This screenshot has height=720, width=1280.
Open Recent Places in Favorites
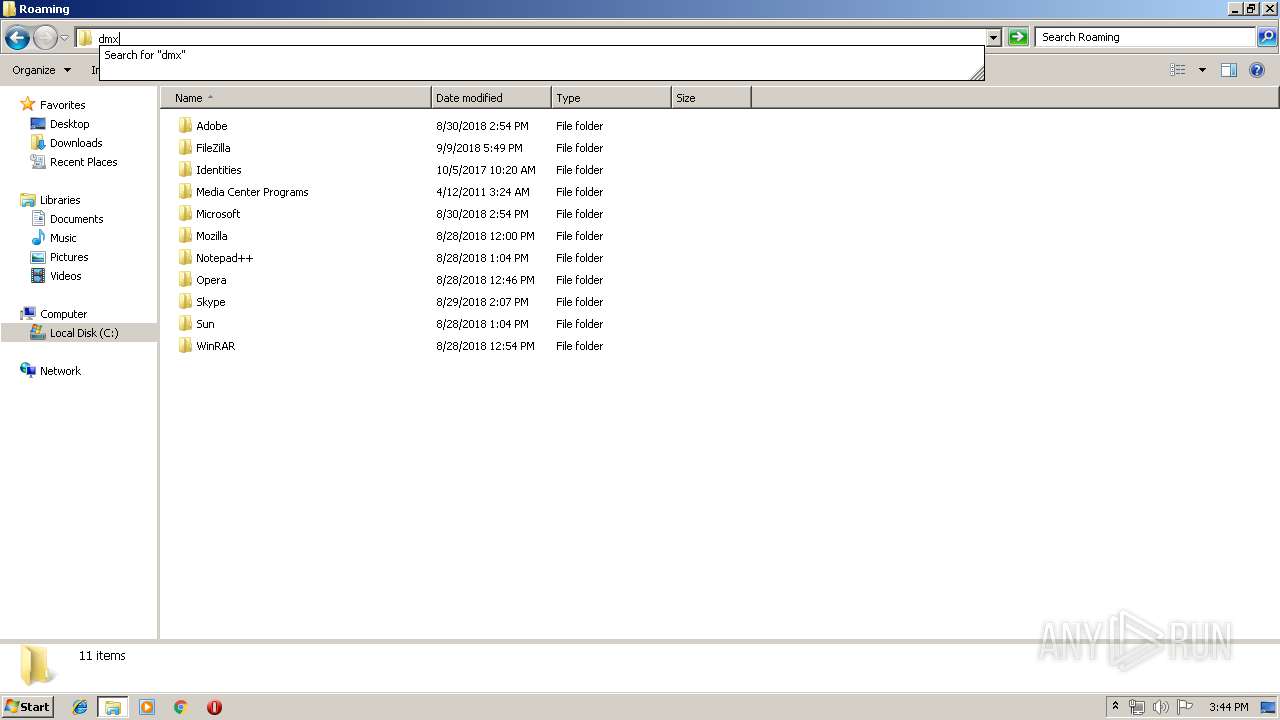(83, 162)
